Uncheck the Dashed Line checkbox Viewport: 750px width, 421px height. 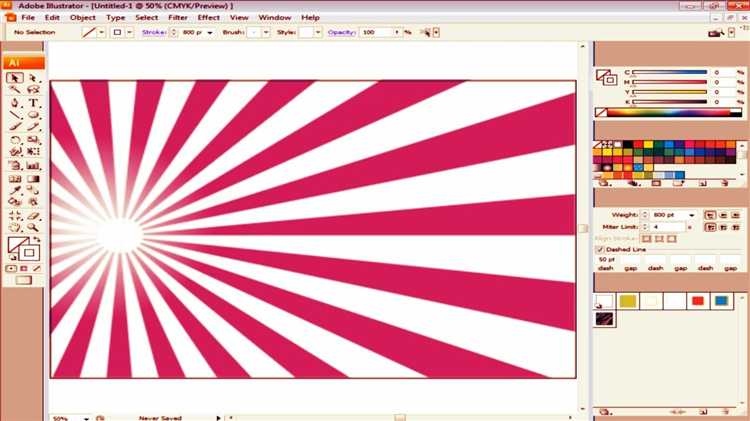click(600, 249)
